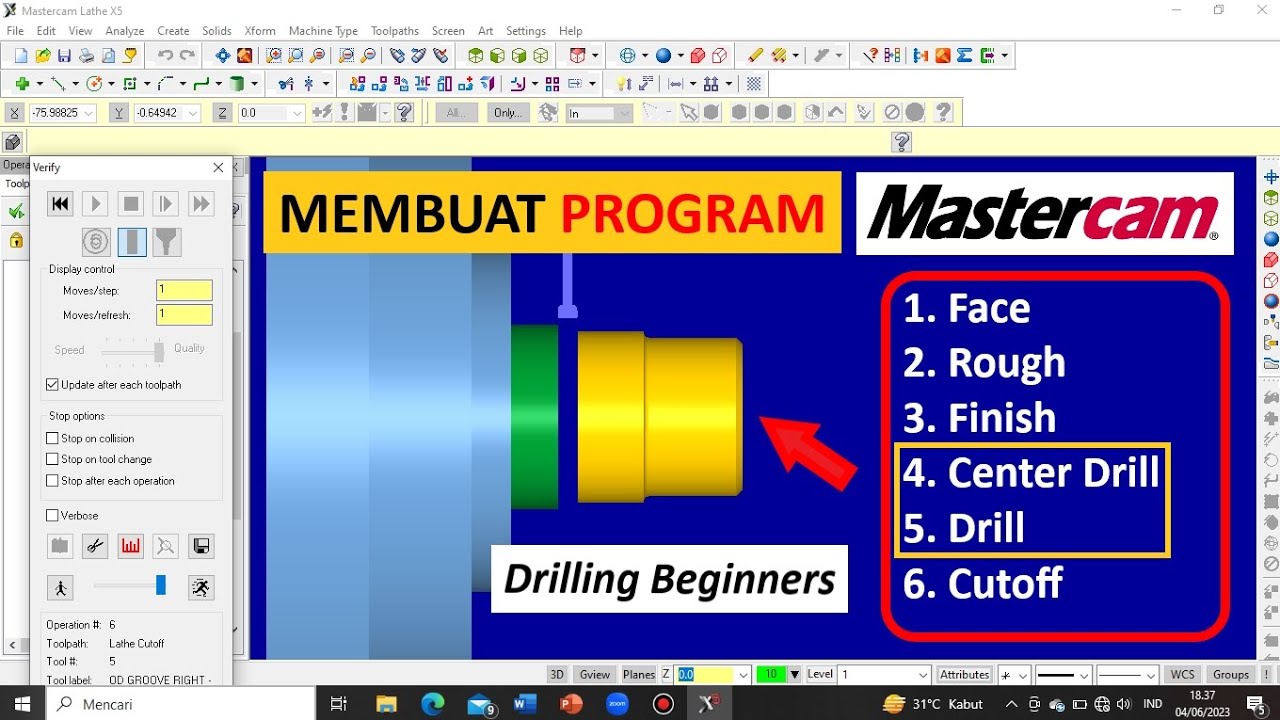Enable Stop after each operation
This screenshot has width=1280, height=720.
point(52,480)
